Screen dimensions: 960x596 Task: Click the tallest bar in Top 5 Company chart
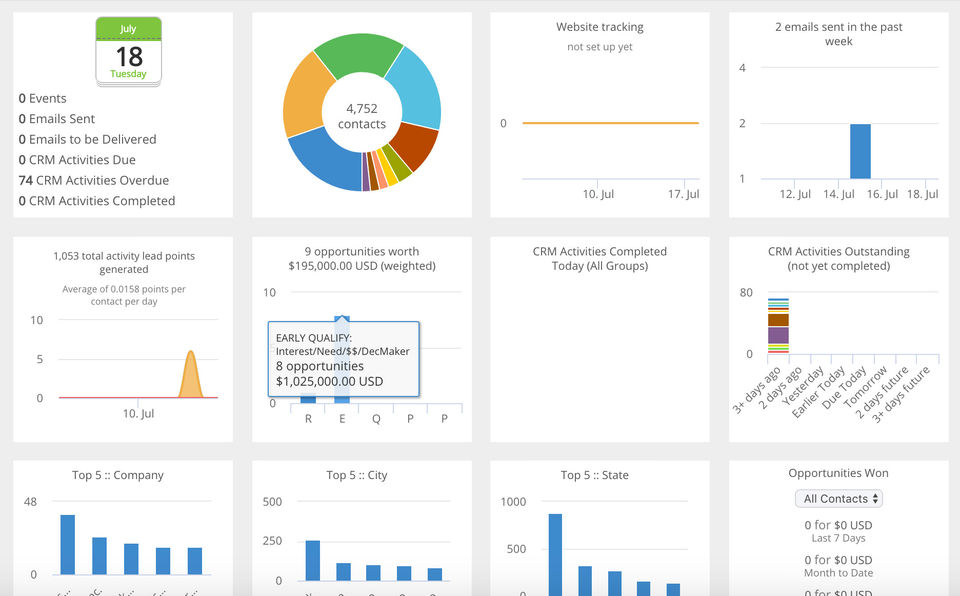(x=67, y=545)
